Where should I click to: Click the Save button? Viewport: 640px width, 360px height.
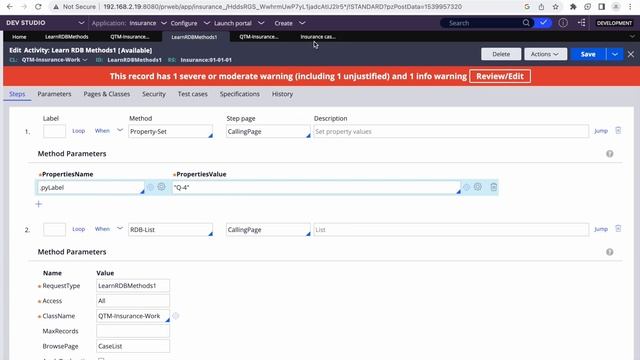coord(588,54)
